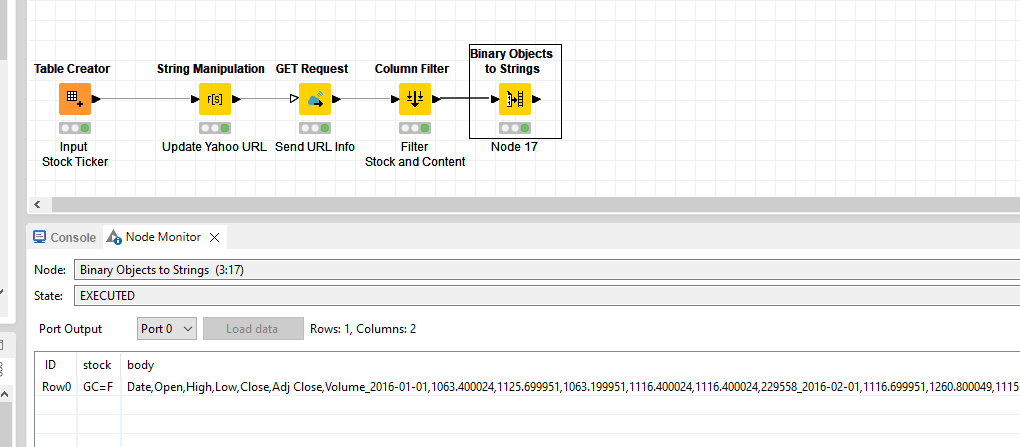1020x447 pixels.
Task: Click the 'Filter Stock and Content' node label
Action: (x=415, y=154)
